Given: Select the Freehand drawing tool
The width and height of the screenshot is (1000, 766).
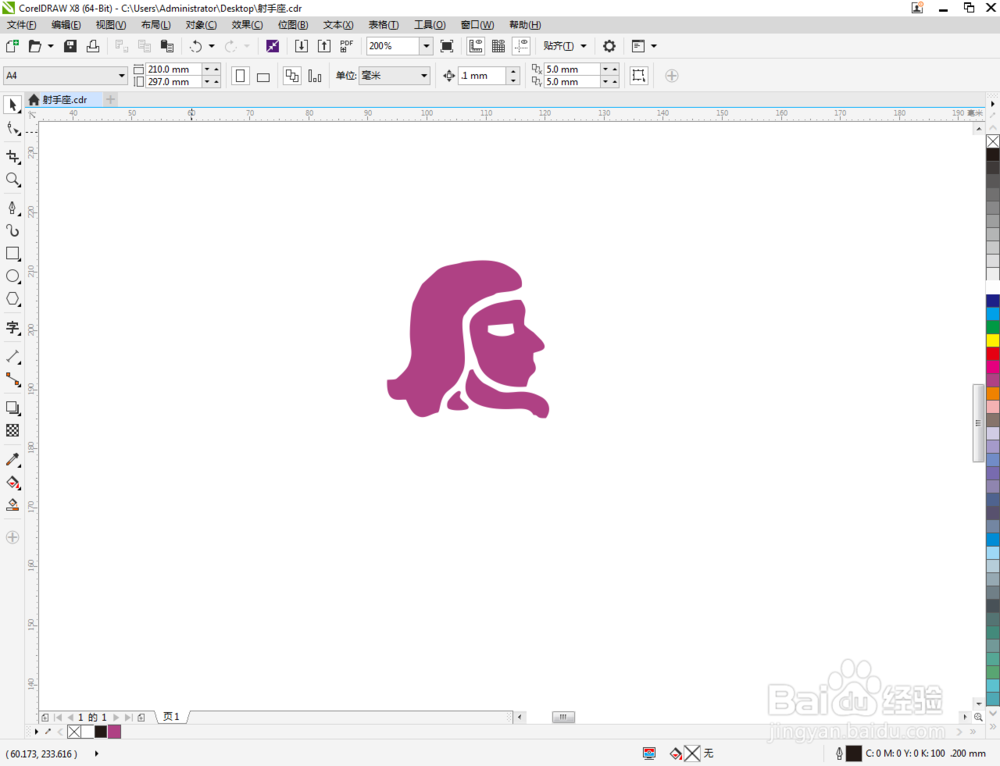Looking at the screenshot, I should (12, 208).
